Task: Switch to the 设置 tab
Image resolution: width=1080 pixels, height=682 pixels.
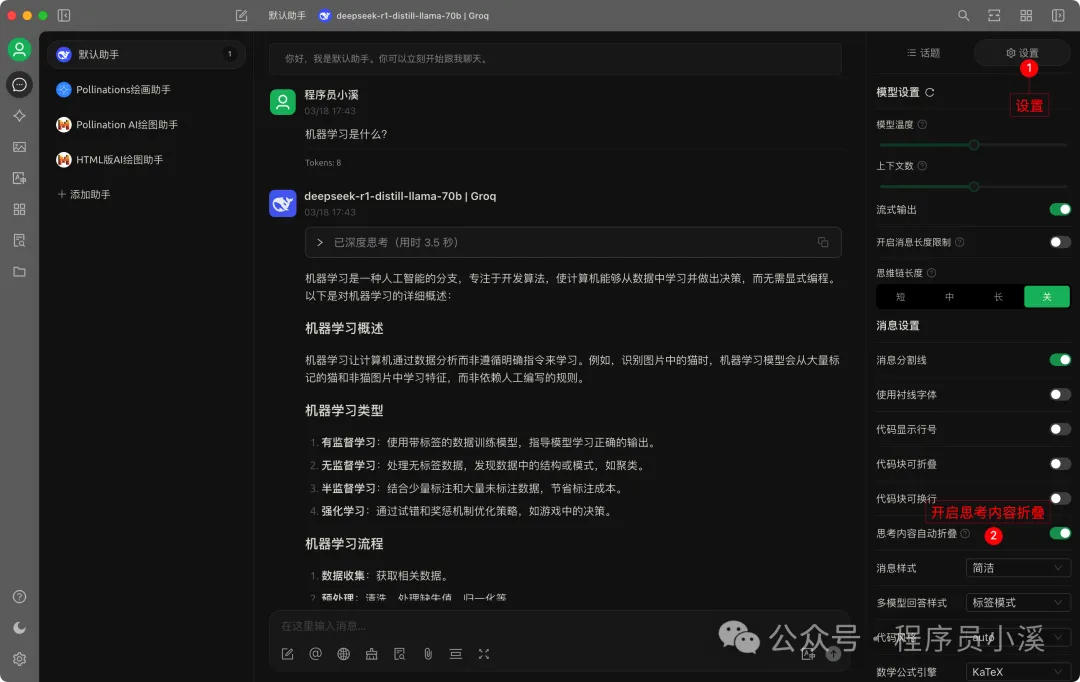Action: (x=1021, y=53)
